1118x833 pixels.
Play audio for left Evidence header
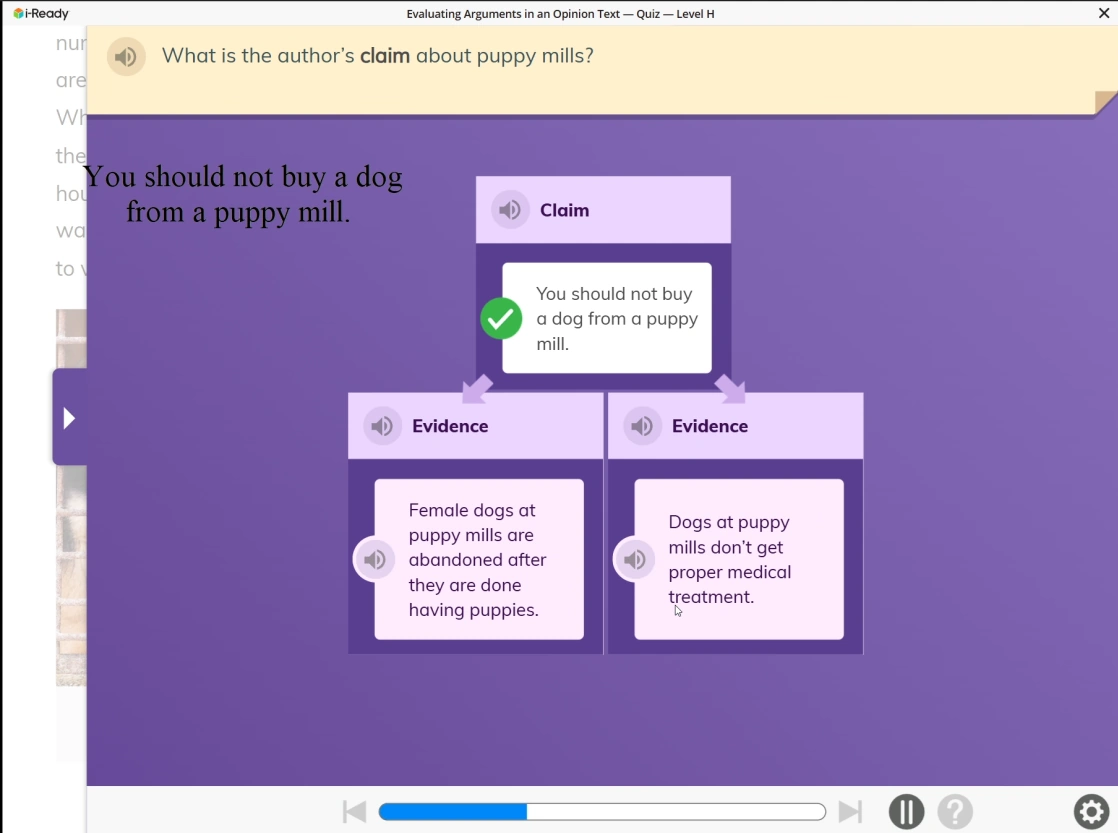click(x=382, y=426)
